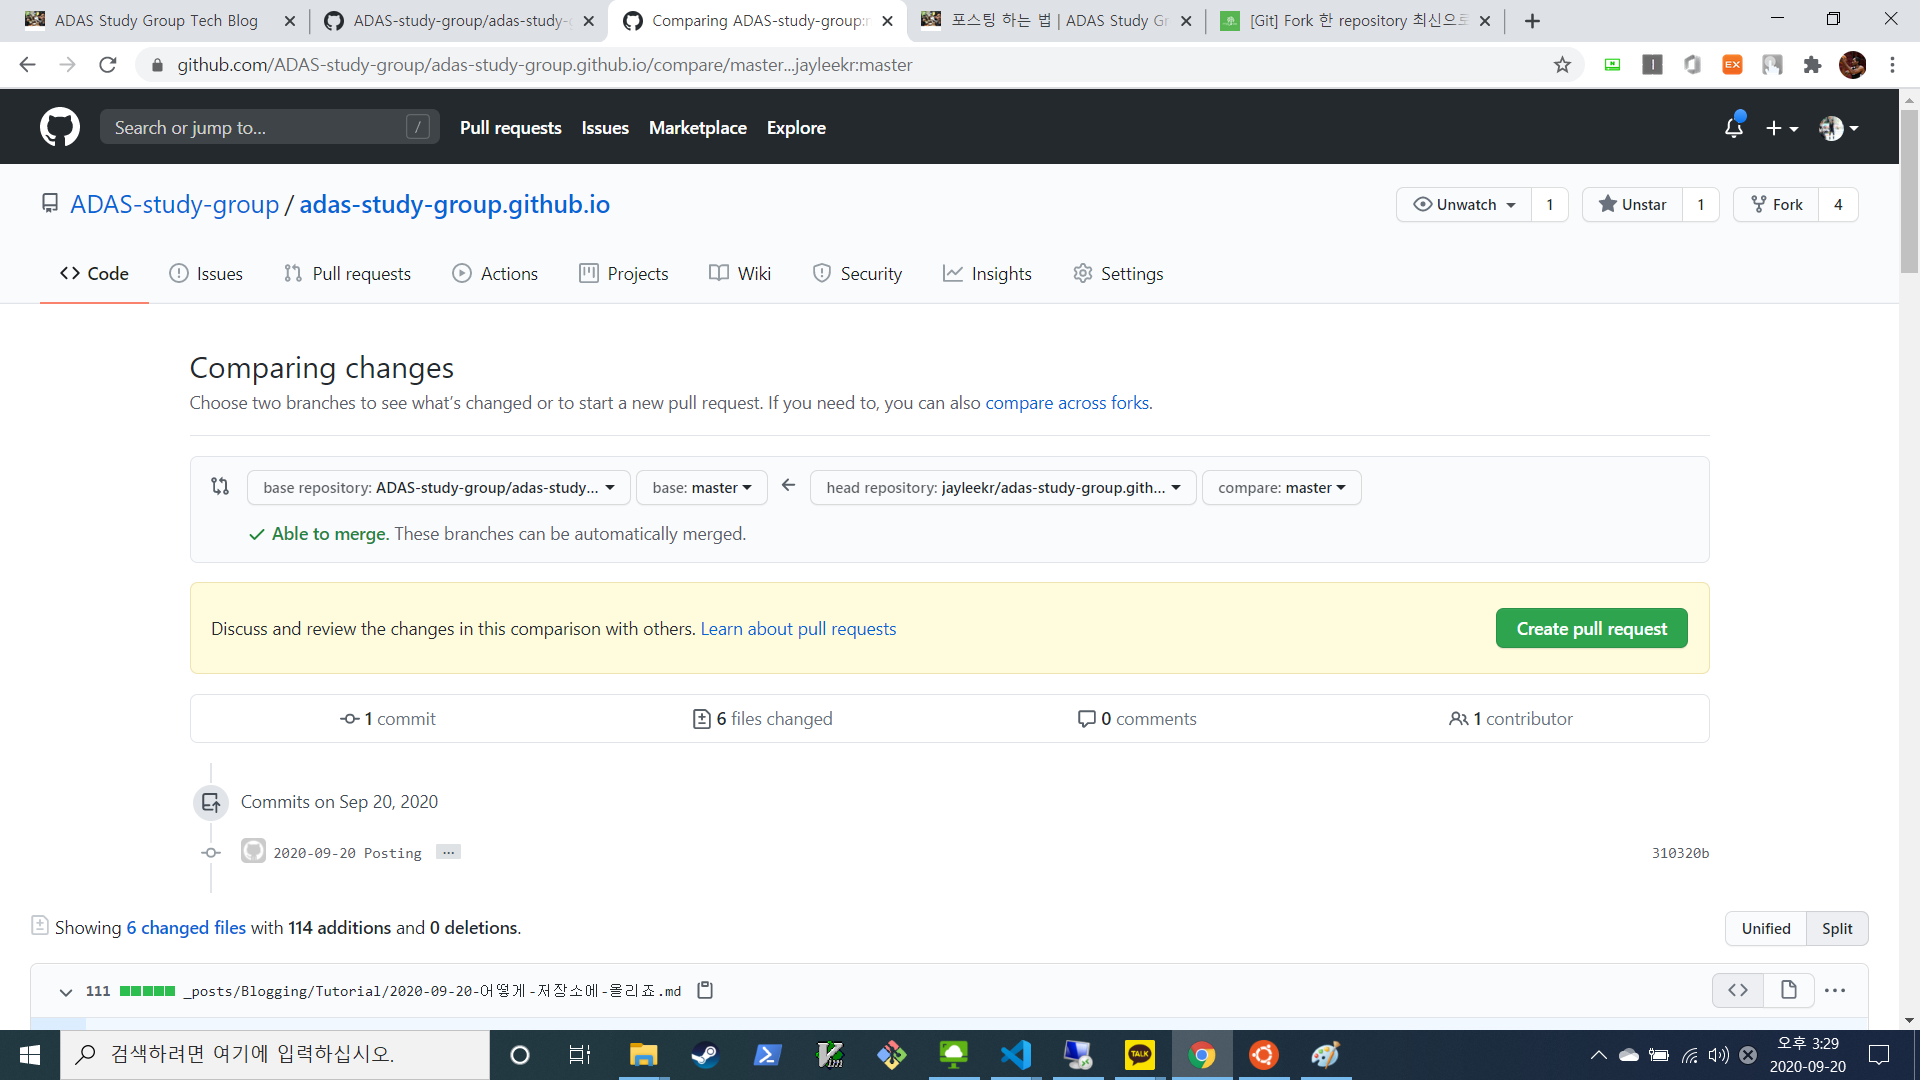The width and height of the screenshot is (1920, 1080).
Task: Display the source diff view icon
Action: (x=1738, y=990)
